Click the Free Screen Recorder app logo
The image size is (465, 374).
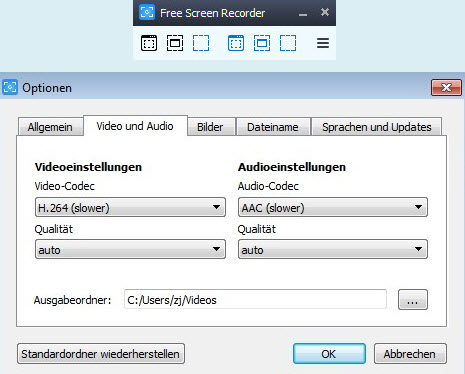point(147,13)
